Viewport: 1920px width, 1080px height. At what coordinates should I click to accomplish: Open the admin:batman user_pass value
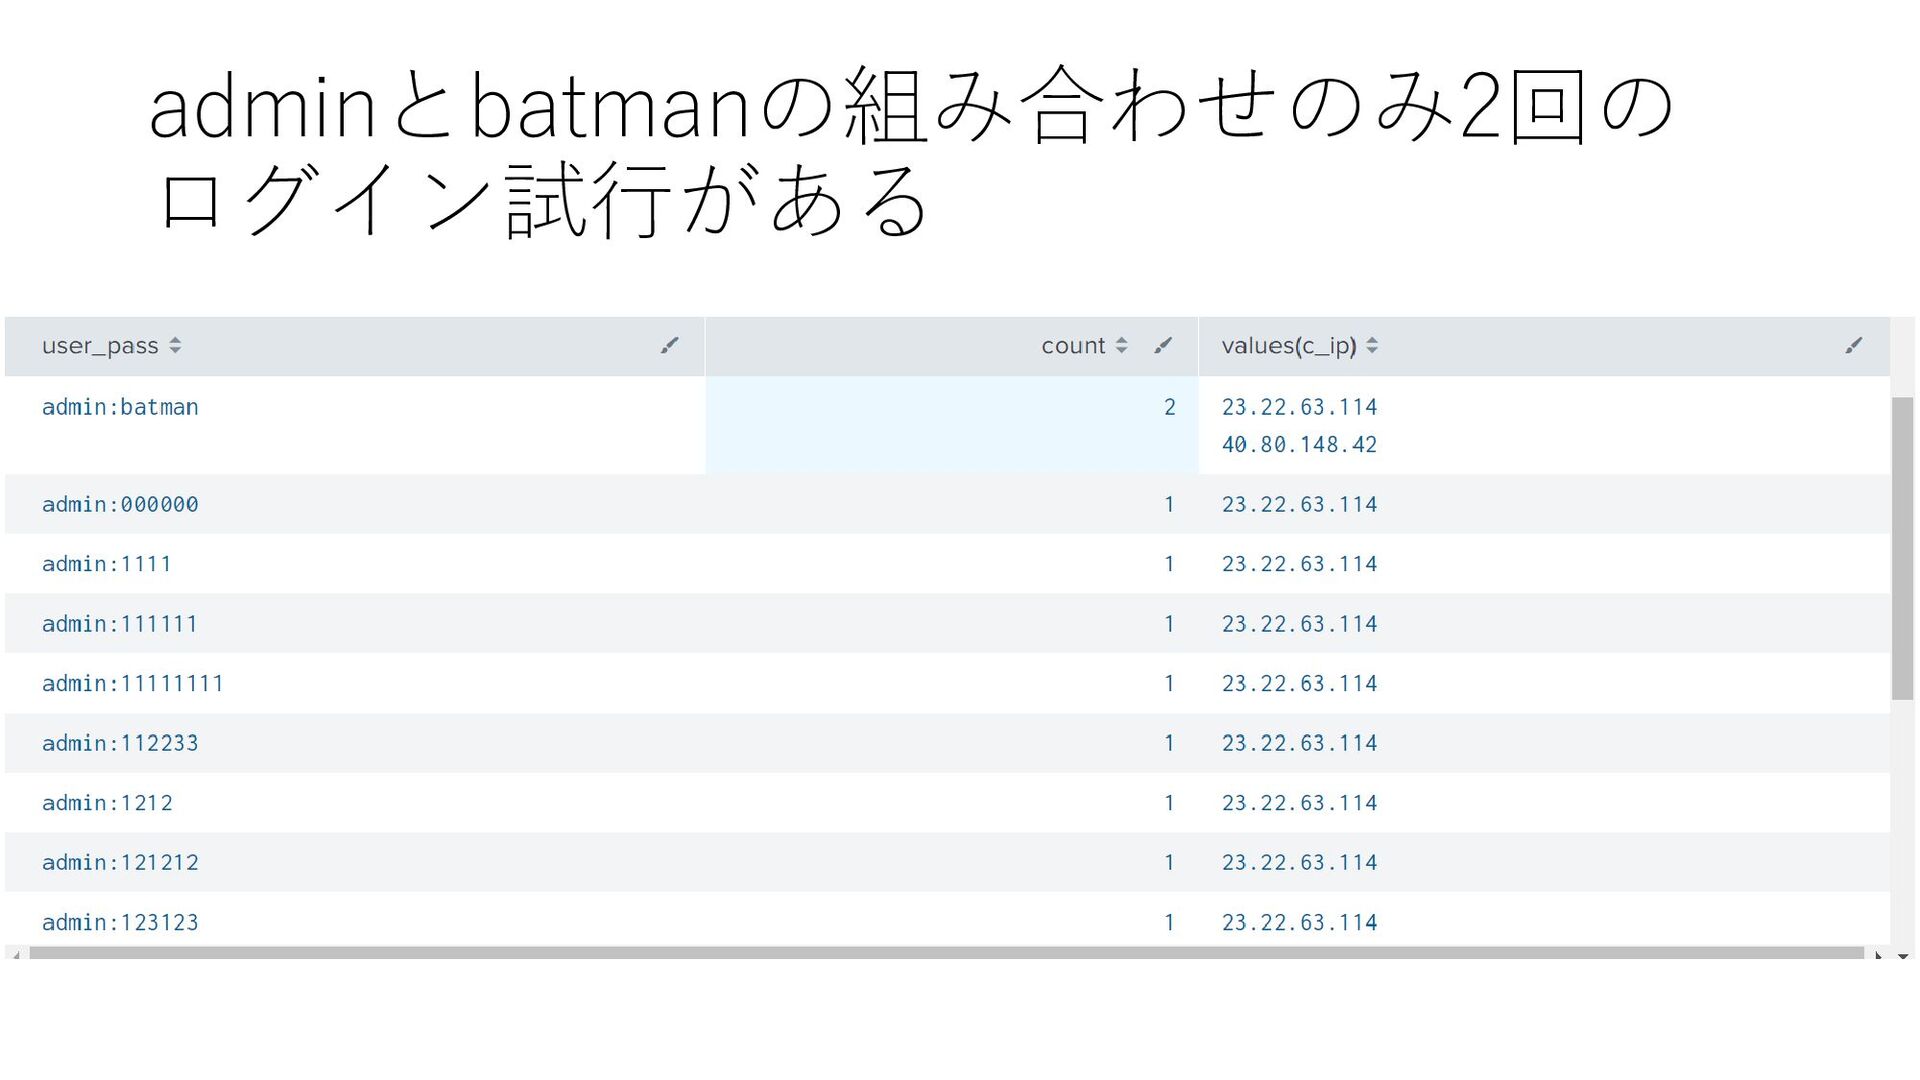[120, 408]
